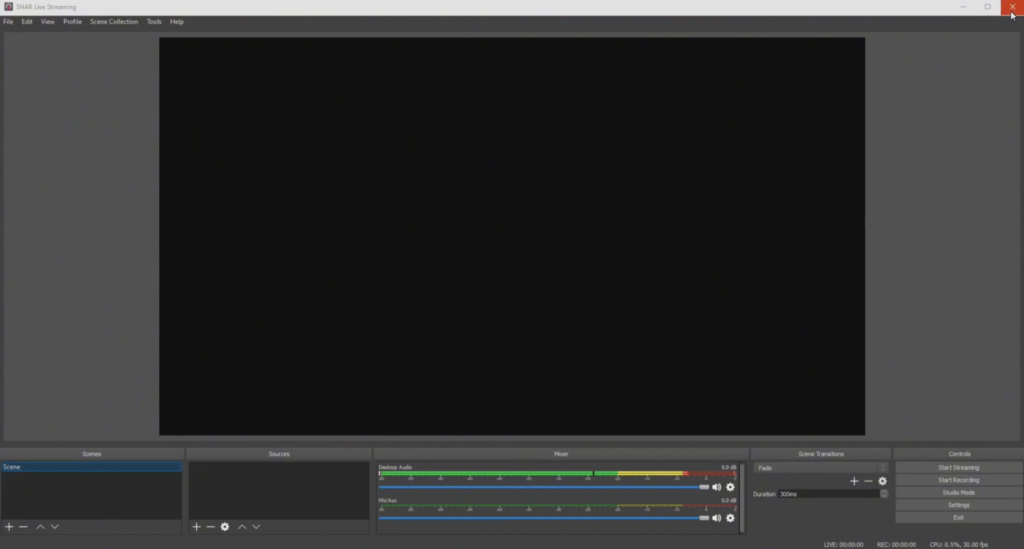Move scene up in Scenes list
Viewport: 1024px width, 549px height.
(40, 527)
